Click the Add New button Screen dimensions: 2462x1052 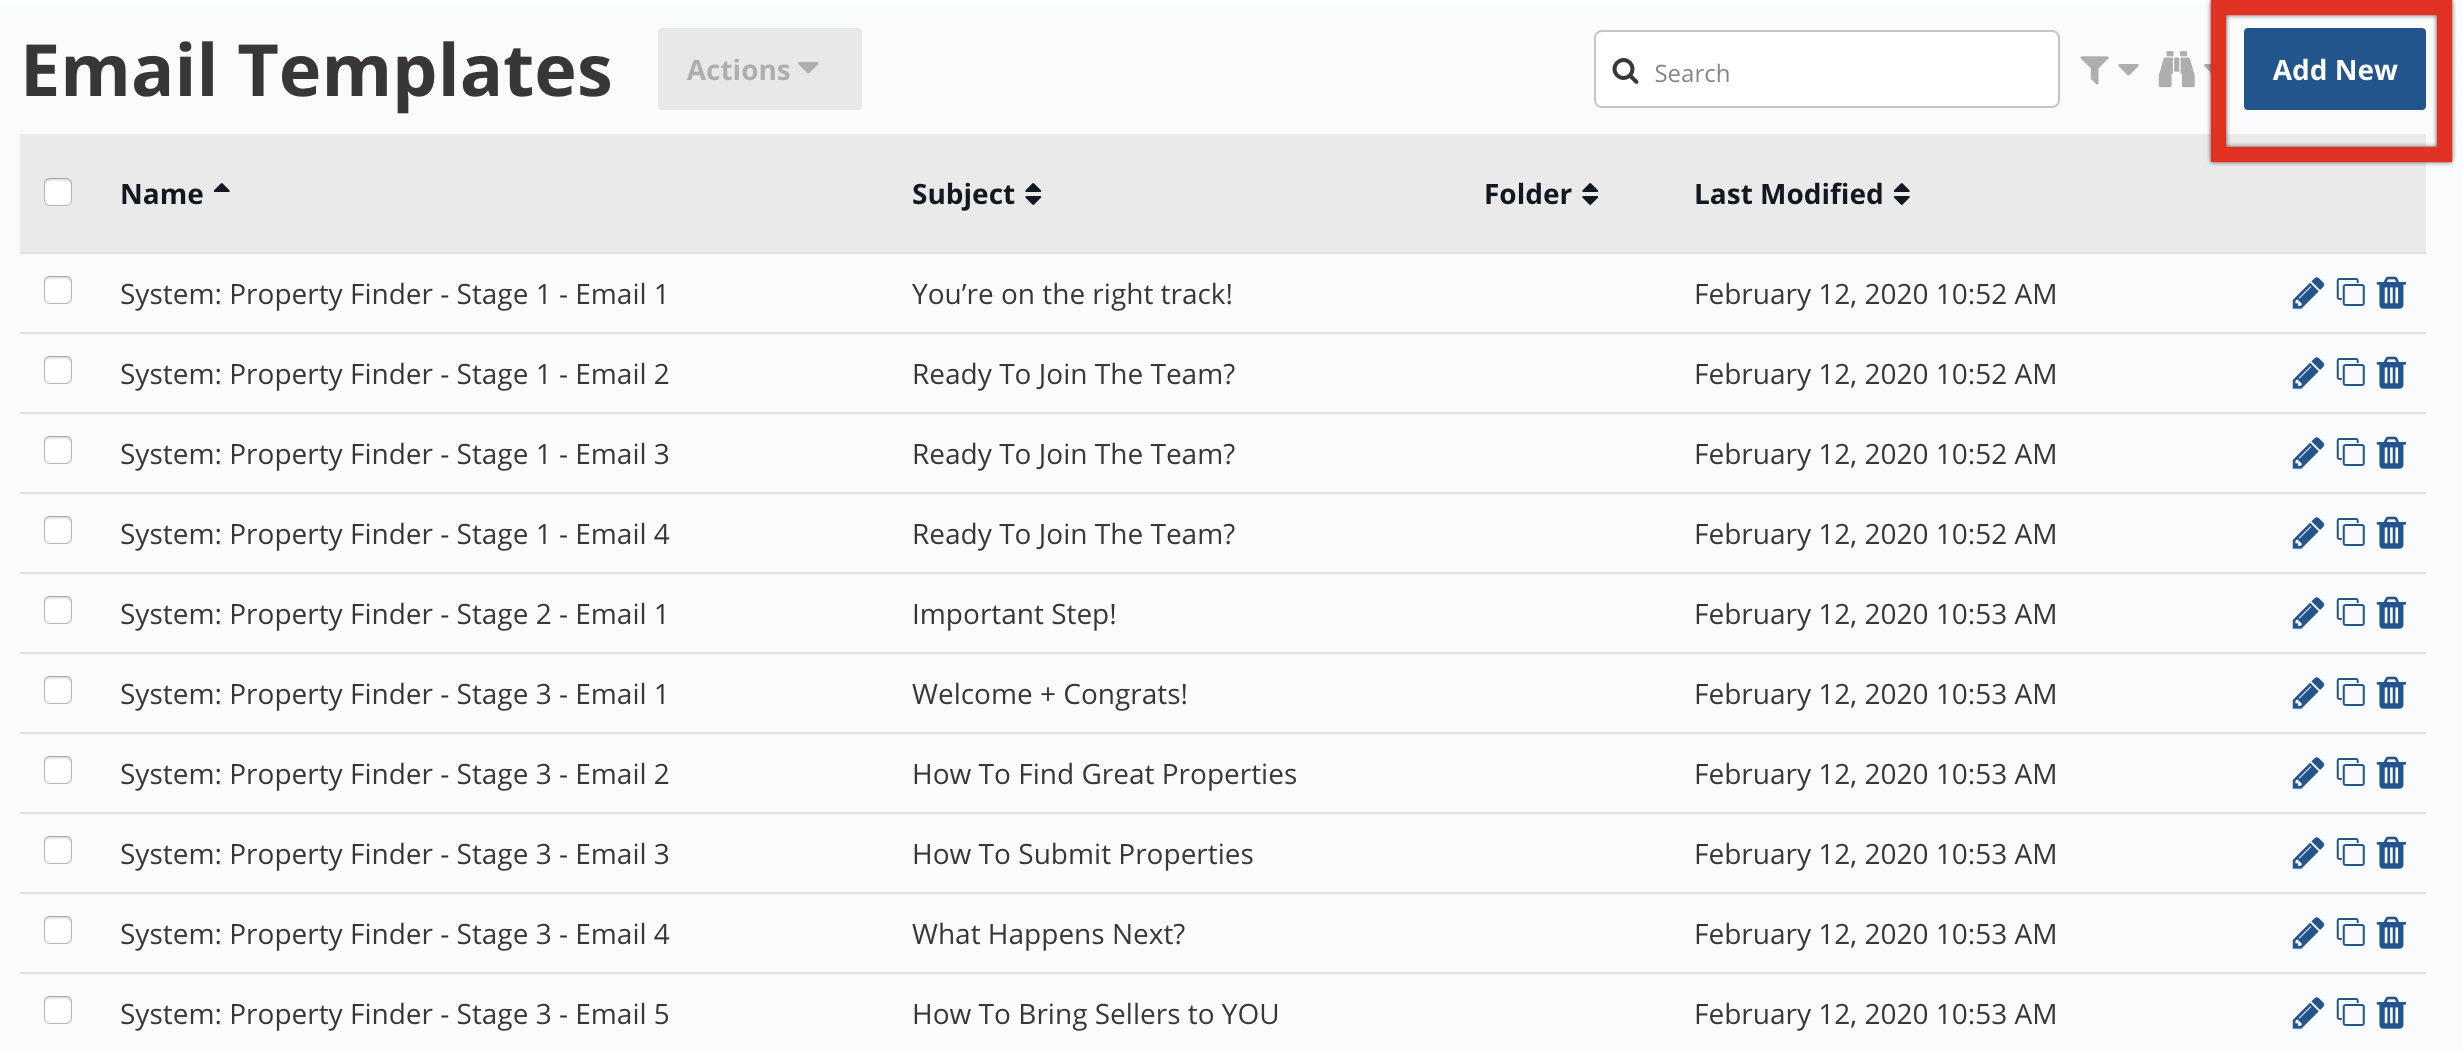pos(2334,69)
